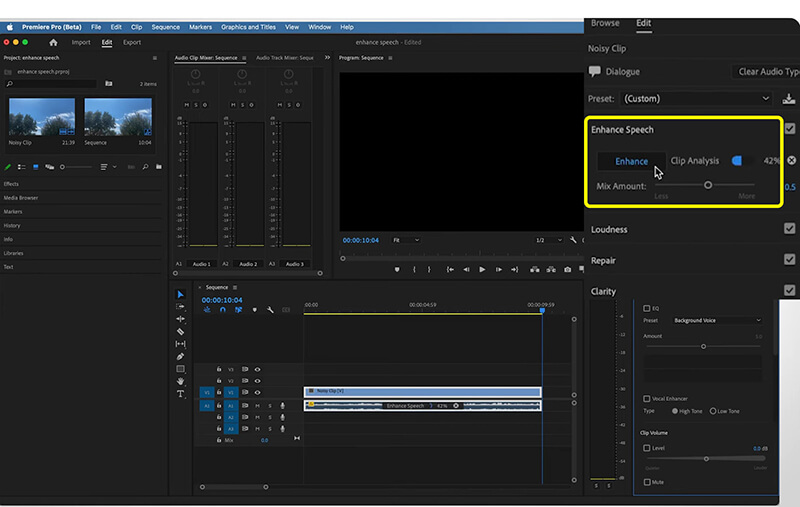Enable voice-over record on track A1
Image resolution: width=800 pixels, height=507 pixels.
tap(283, 405)
